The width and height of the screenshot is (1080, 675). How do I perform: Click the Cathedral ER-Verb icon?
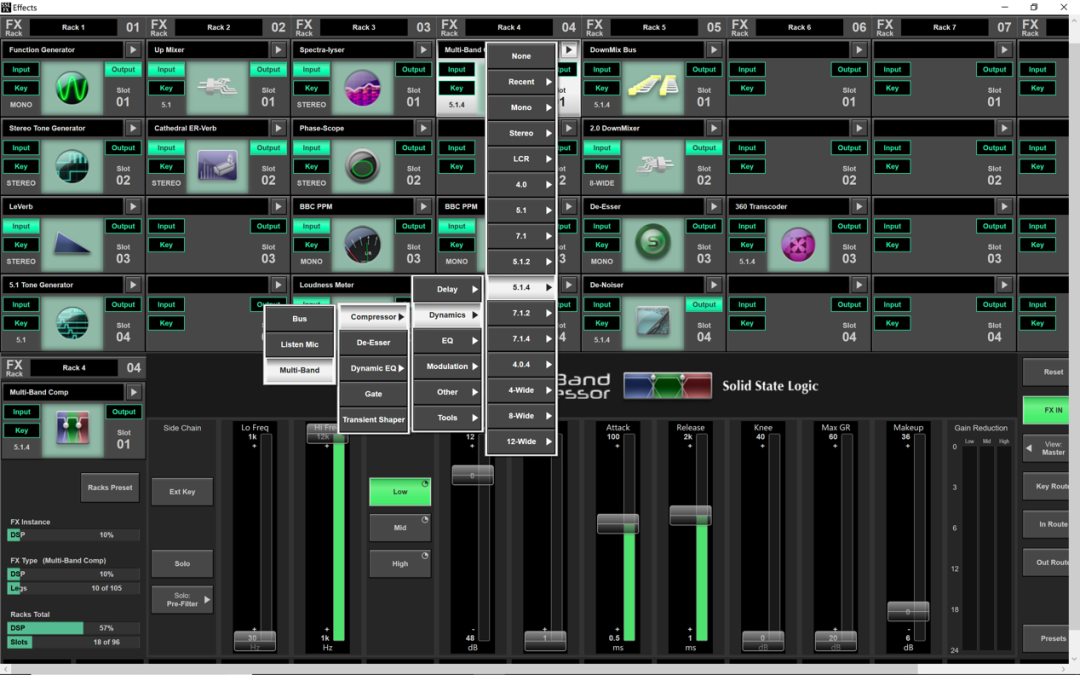[x=218, y=166]
